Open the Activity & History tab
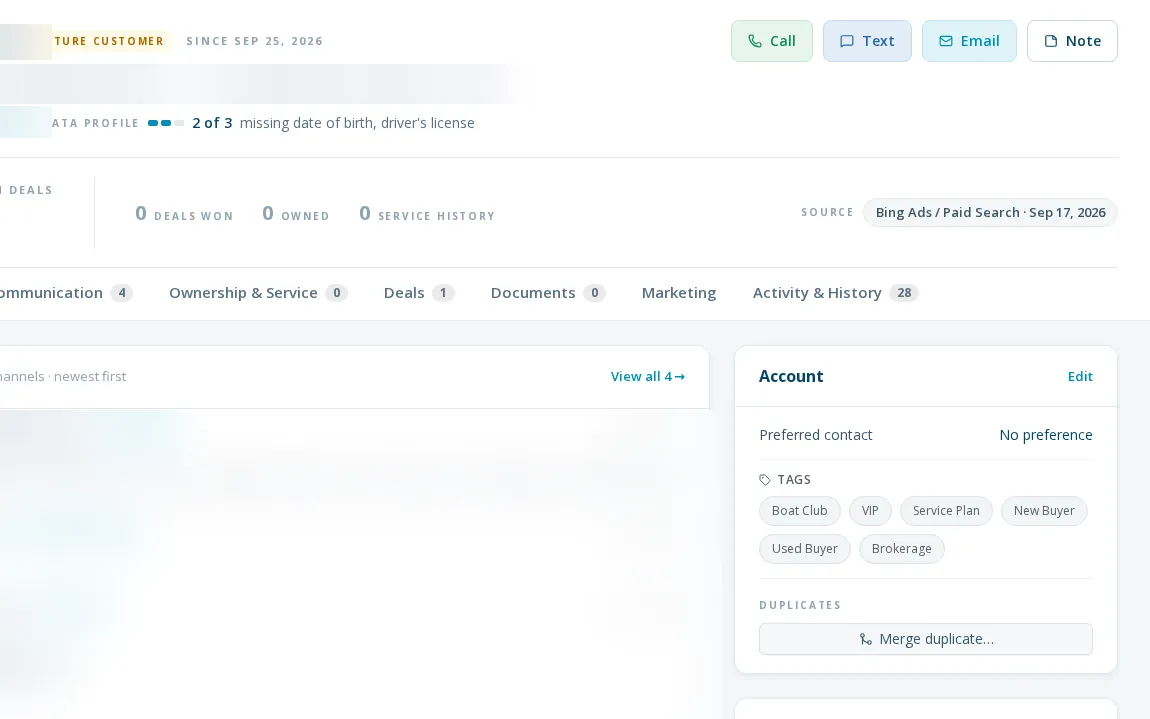The image size is (1150, 719). tap(835, 293)
